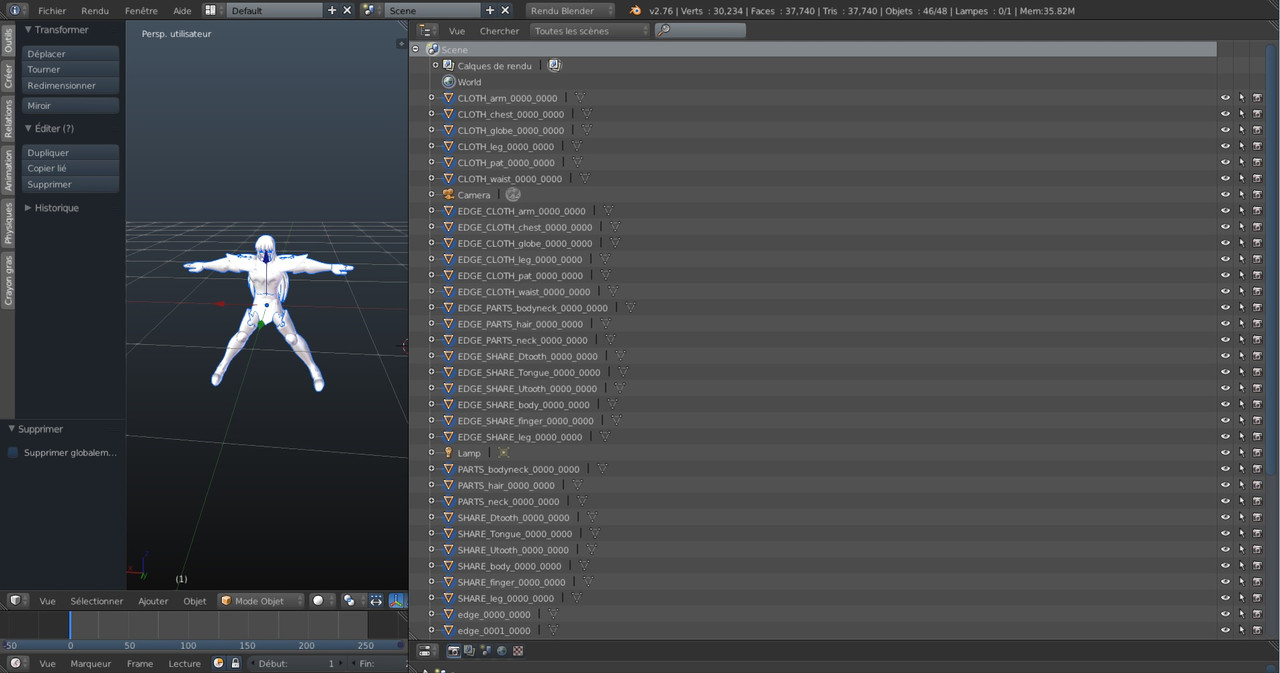This screenshot has width=1280, height=673.
Task: Click the camera data icon beside Camera
Action: click(513, 195)
